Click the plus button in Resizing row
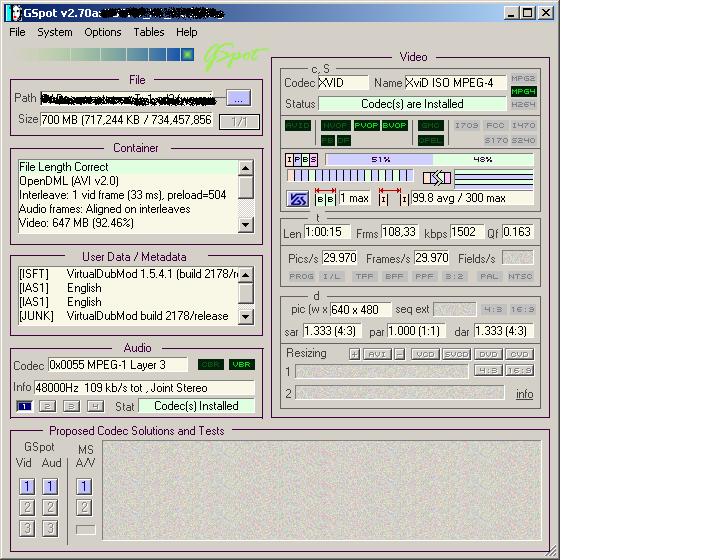The image size is (720, 560). tap(354, 354)
